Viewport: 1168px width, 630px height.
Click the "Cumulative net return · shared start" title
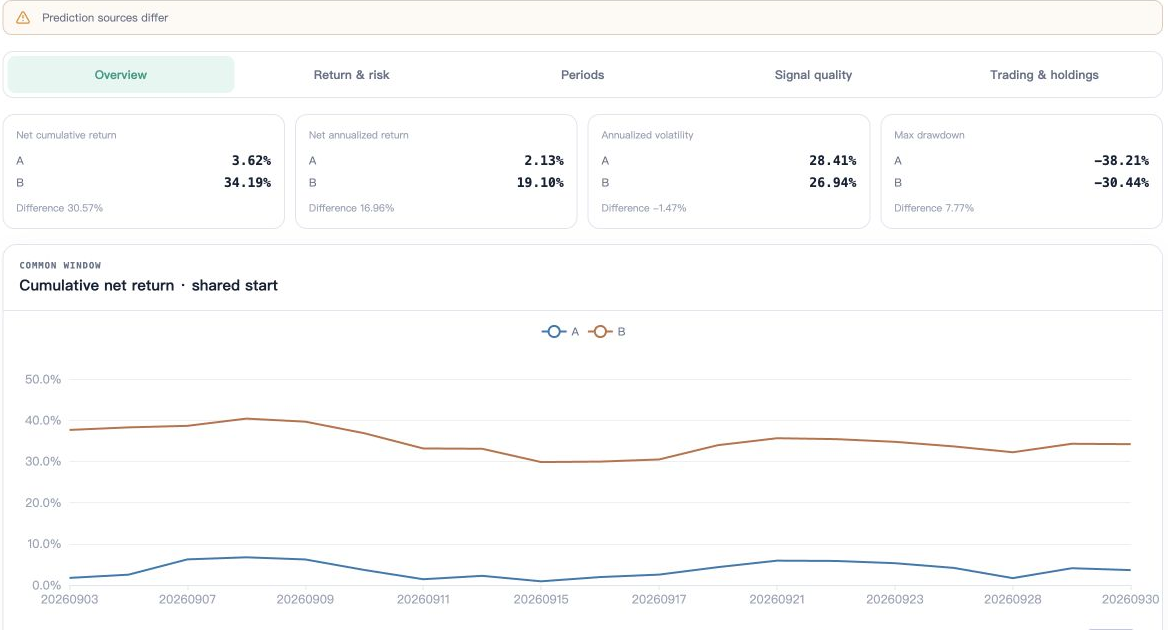click(148, 285)
